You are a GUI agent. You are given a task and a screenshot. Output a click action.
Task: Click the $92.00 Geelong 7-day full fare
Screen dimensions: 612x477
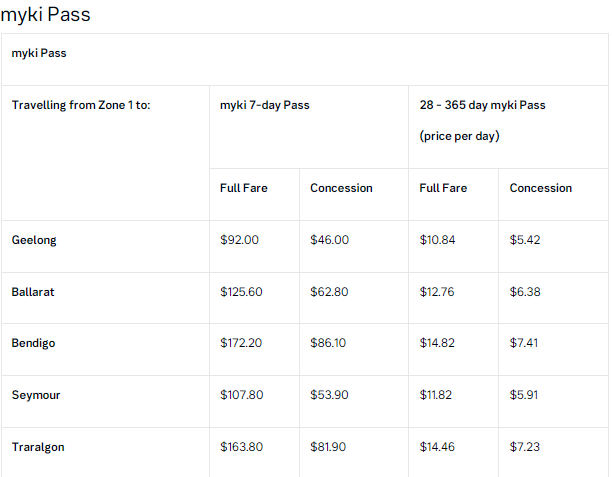click(239, 240)
